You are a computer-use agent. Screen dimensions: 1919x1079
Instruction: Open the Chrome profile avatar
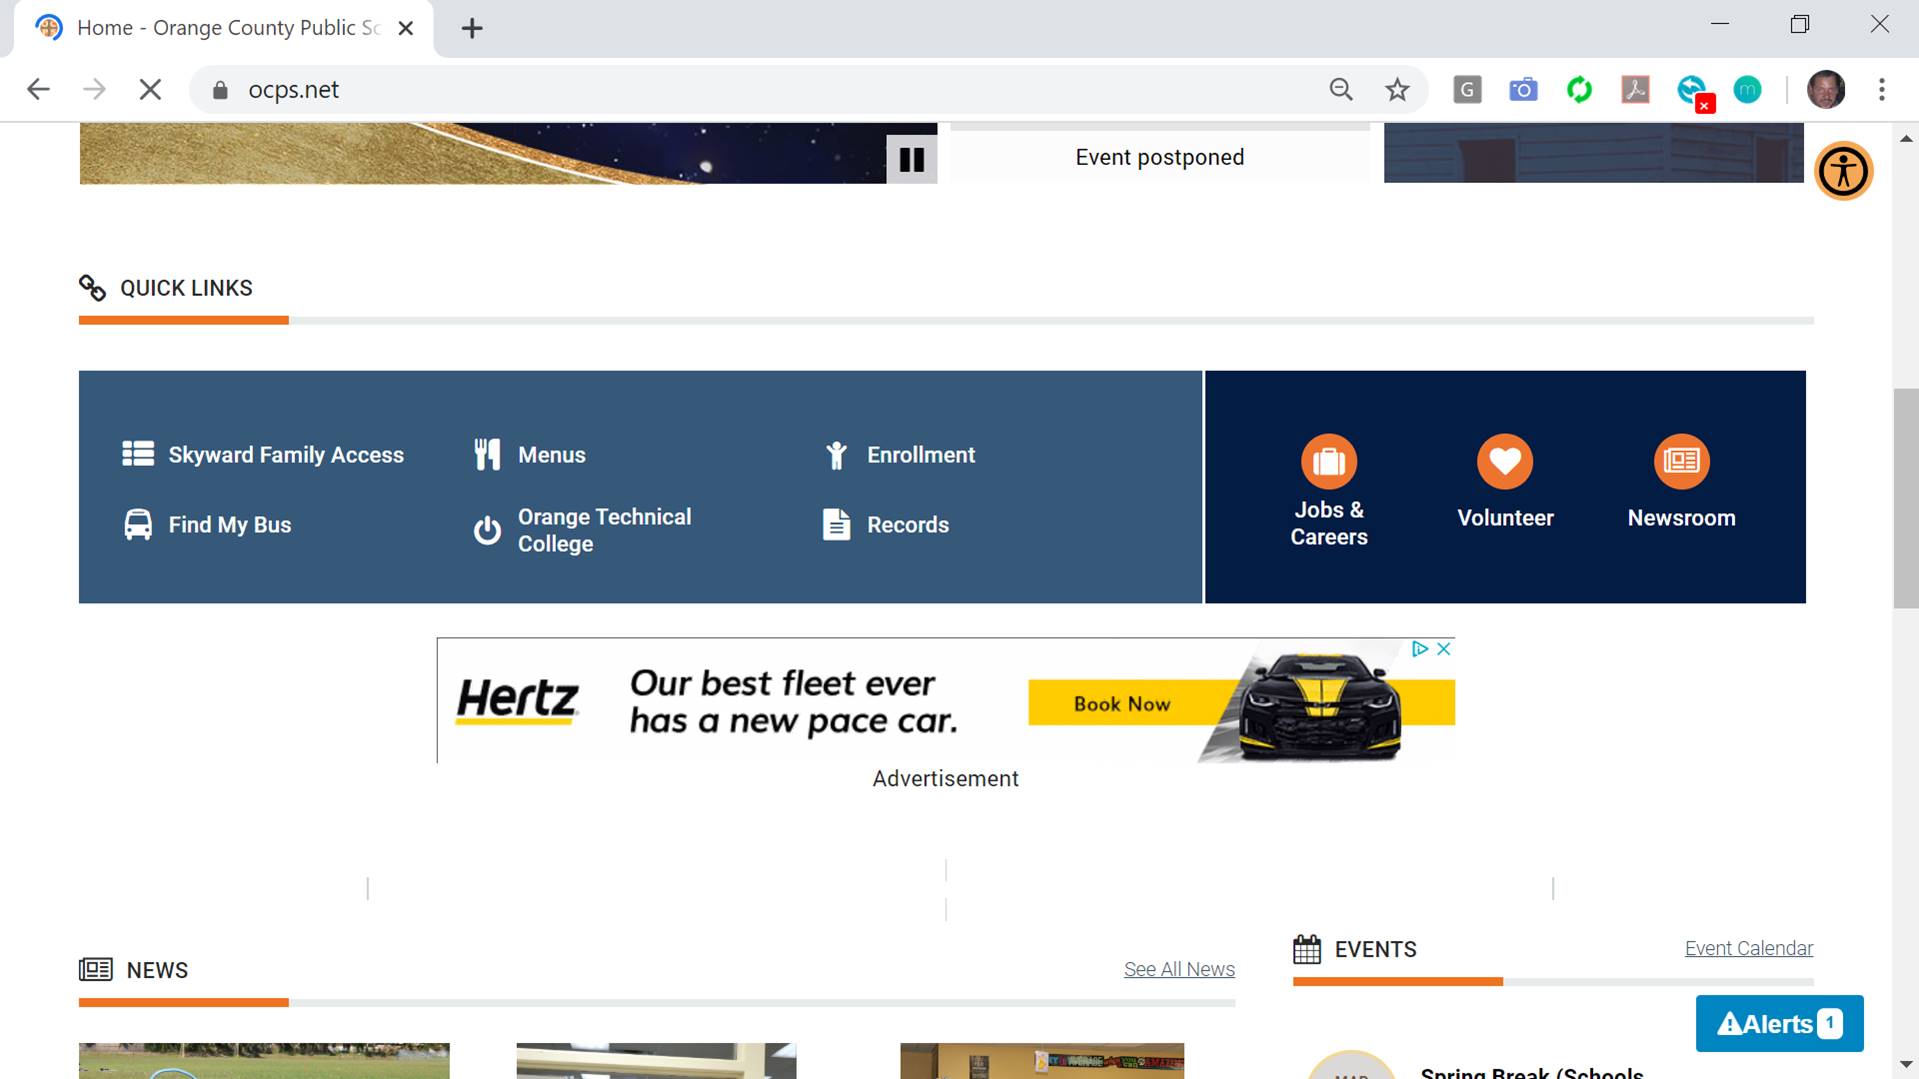(1826, 90)
